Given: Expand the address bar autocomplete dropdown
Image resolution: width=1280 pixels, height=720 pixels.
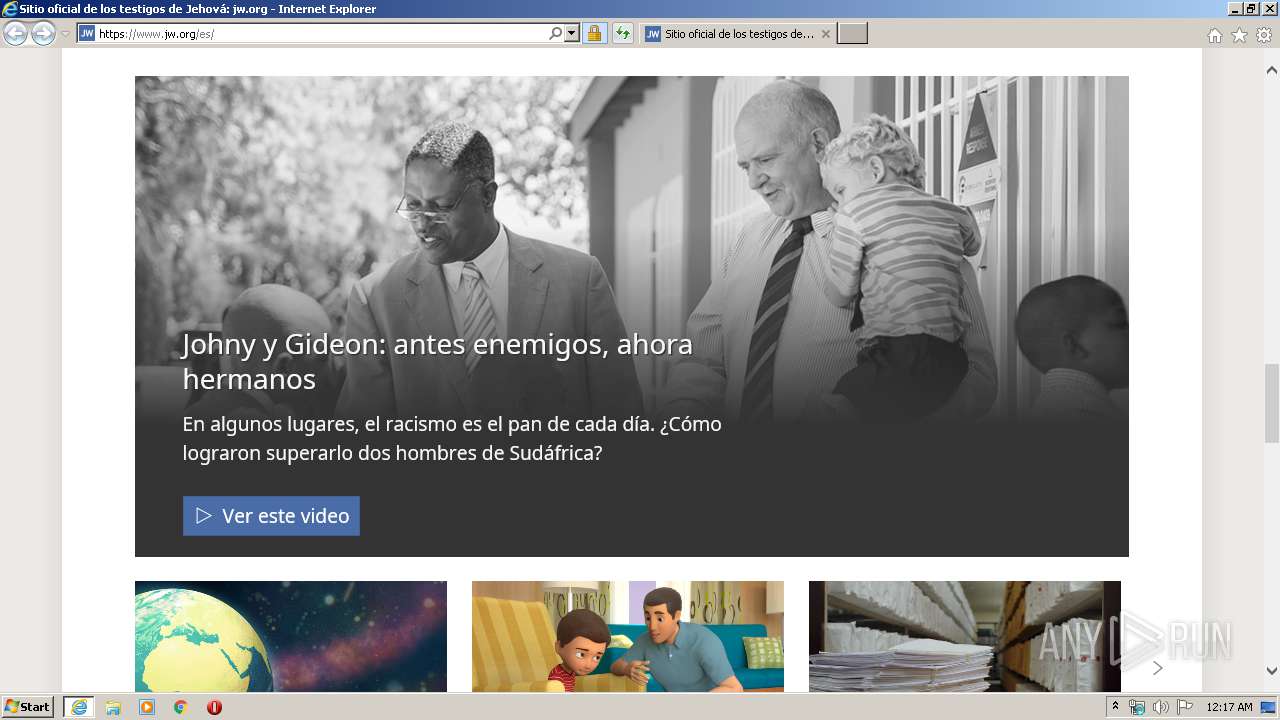Looking at the screenshot, I should pos(572,34).
